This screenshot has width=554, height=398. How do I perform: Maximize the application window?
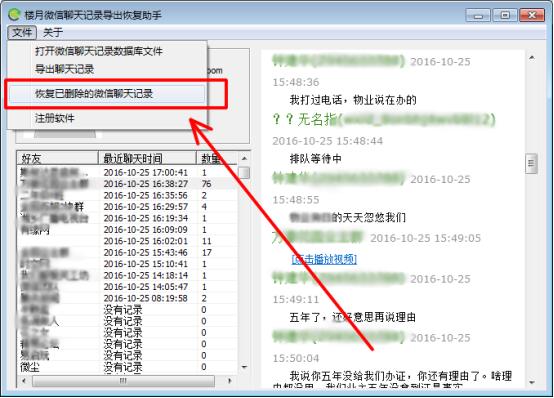(505, 15)
